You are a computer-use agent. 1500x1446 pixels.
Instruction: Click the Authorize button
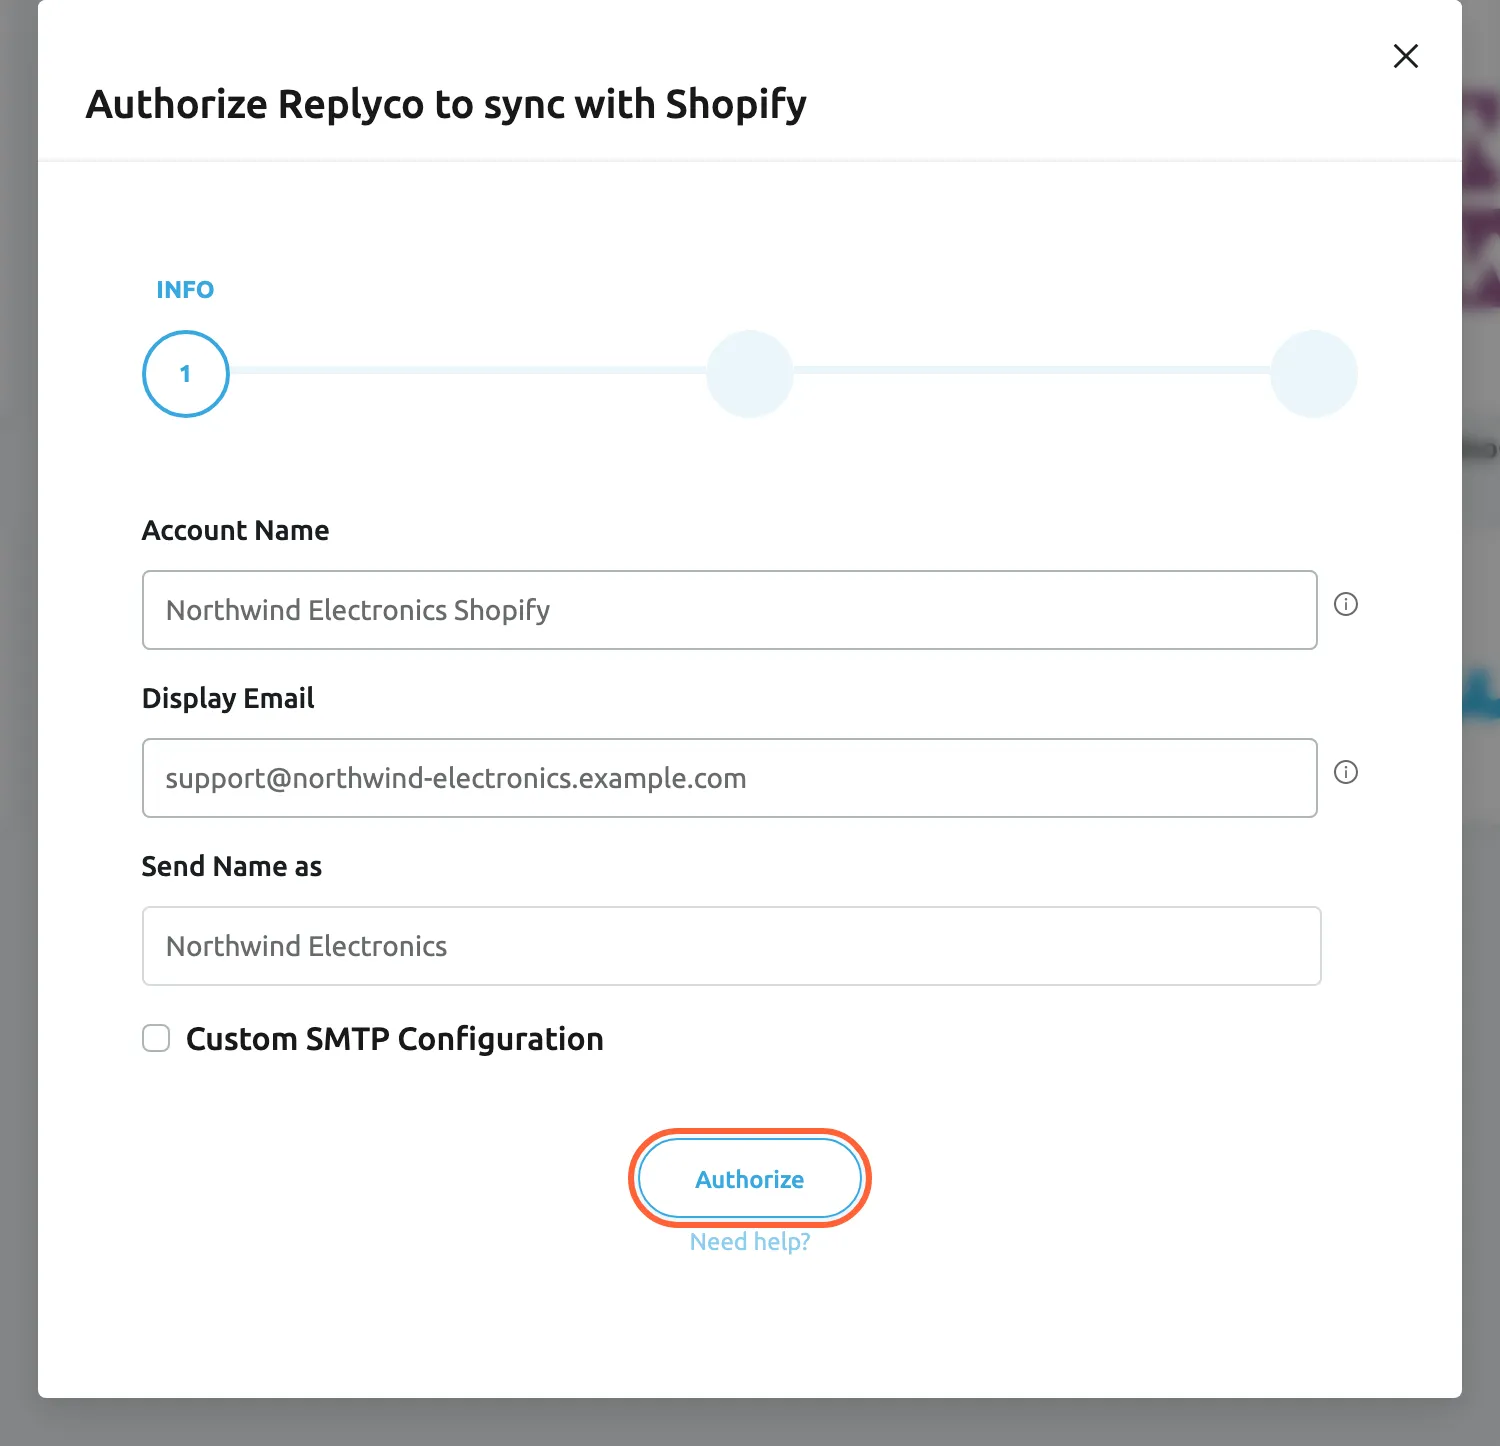click(x=750, y=1179)
